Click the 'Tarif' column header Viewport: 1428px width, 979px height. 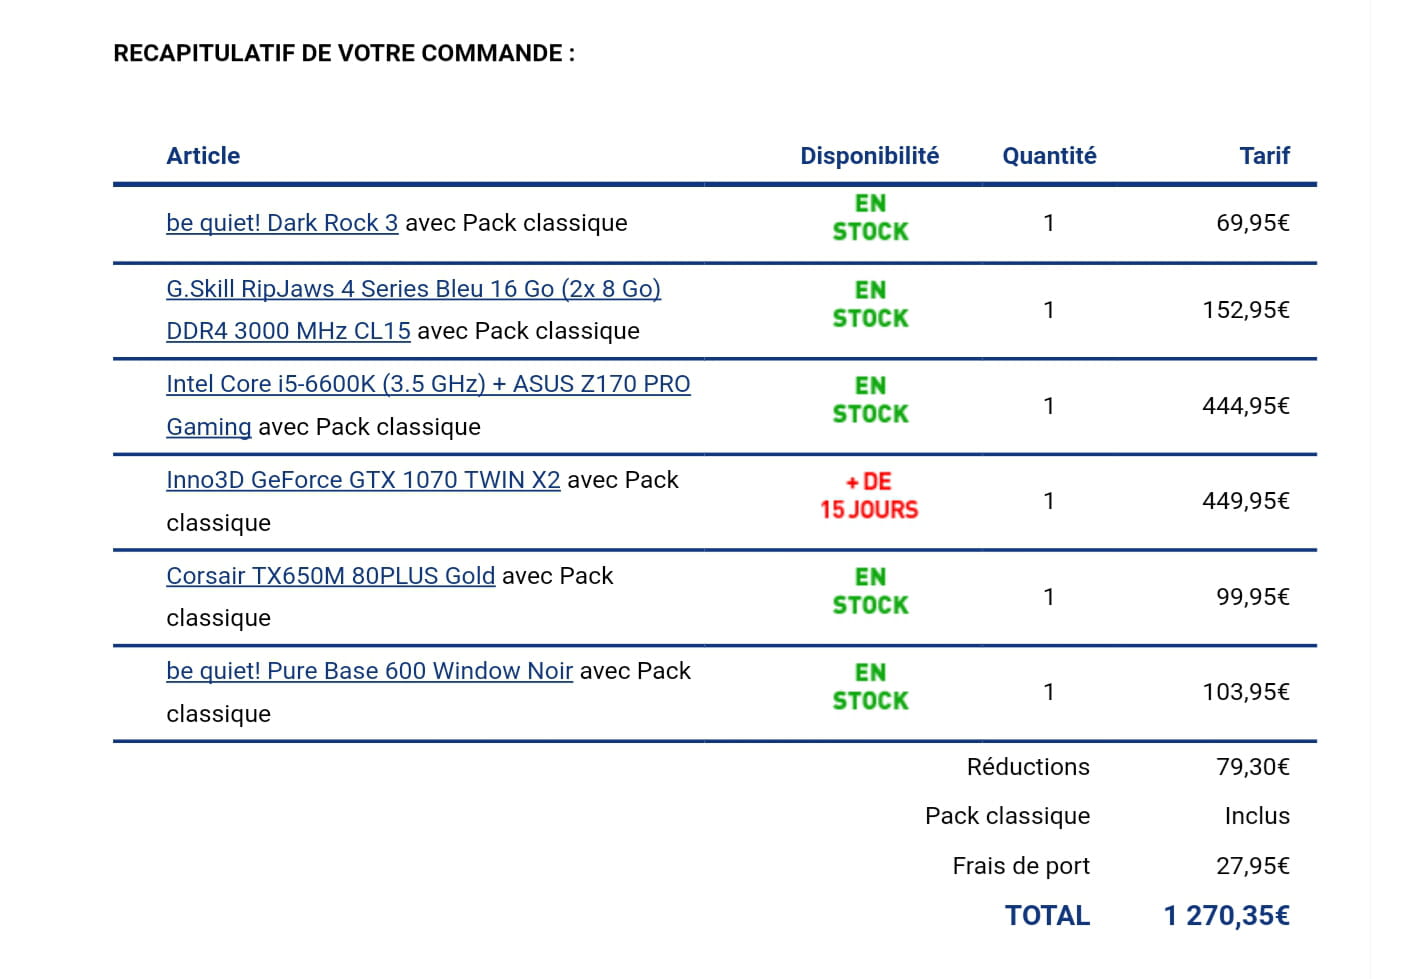[1264, 156]
